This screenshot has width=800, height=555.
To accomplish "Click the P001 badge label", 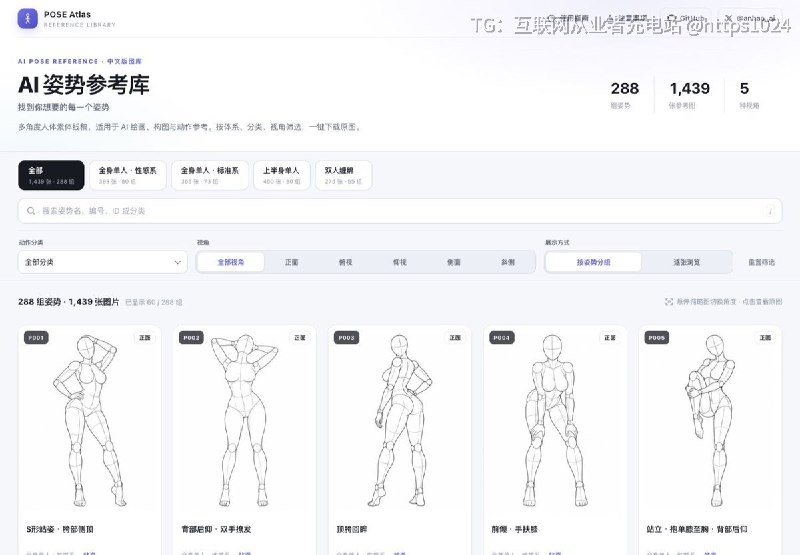I will click(x=36, y=338).
